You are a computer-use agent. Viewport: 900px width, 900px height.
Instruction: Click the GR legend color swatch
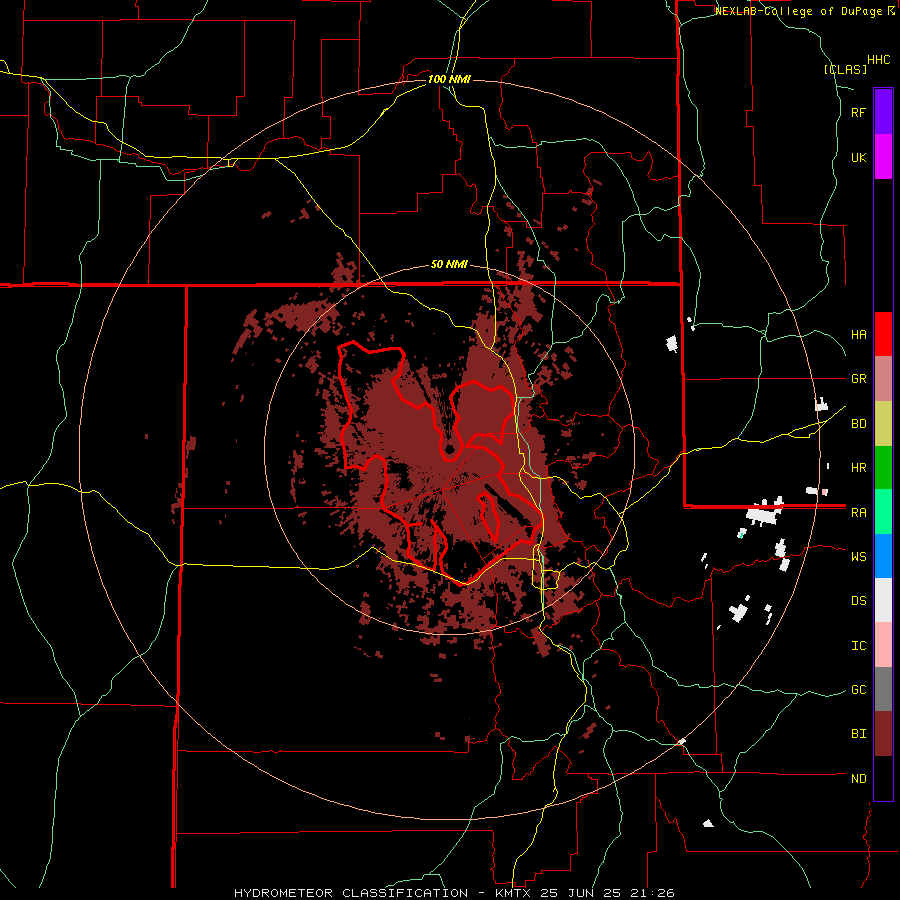tap(883, 379)
